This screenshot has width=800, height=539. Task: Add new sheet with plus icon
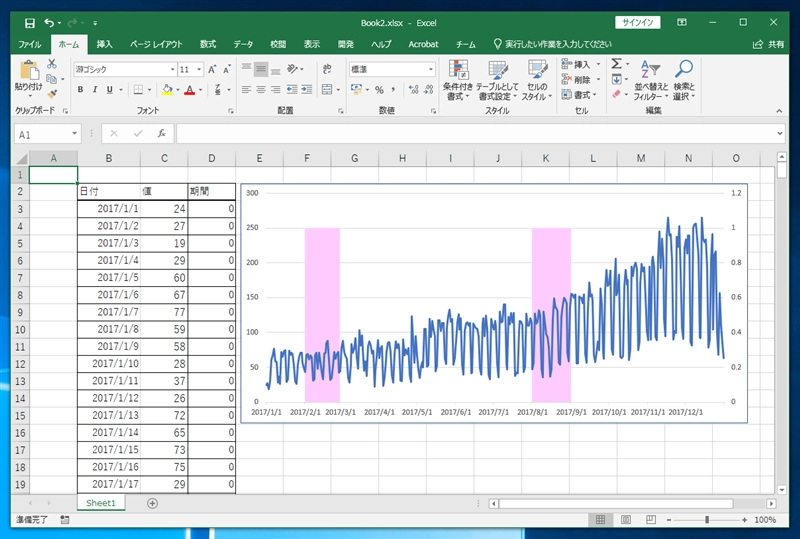pyautogui.click(x=152, y=503)
